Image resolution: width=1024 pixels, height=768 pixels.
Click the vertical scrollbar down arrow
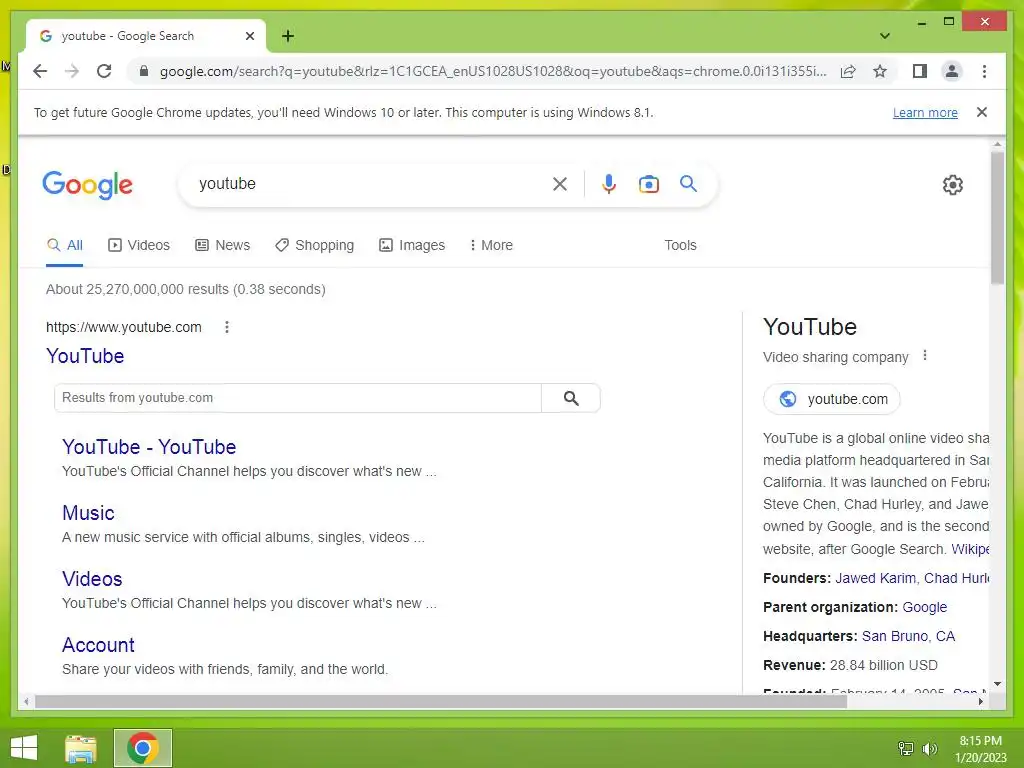(x=997, y=684)
